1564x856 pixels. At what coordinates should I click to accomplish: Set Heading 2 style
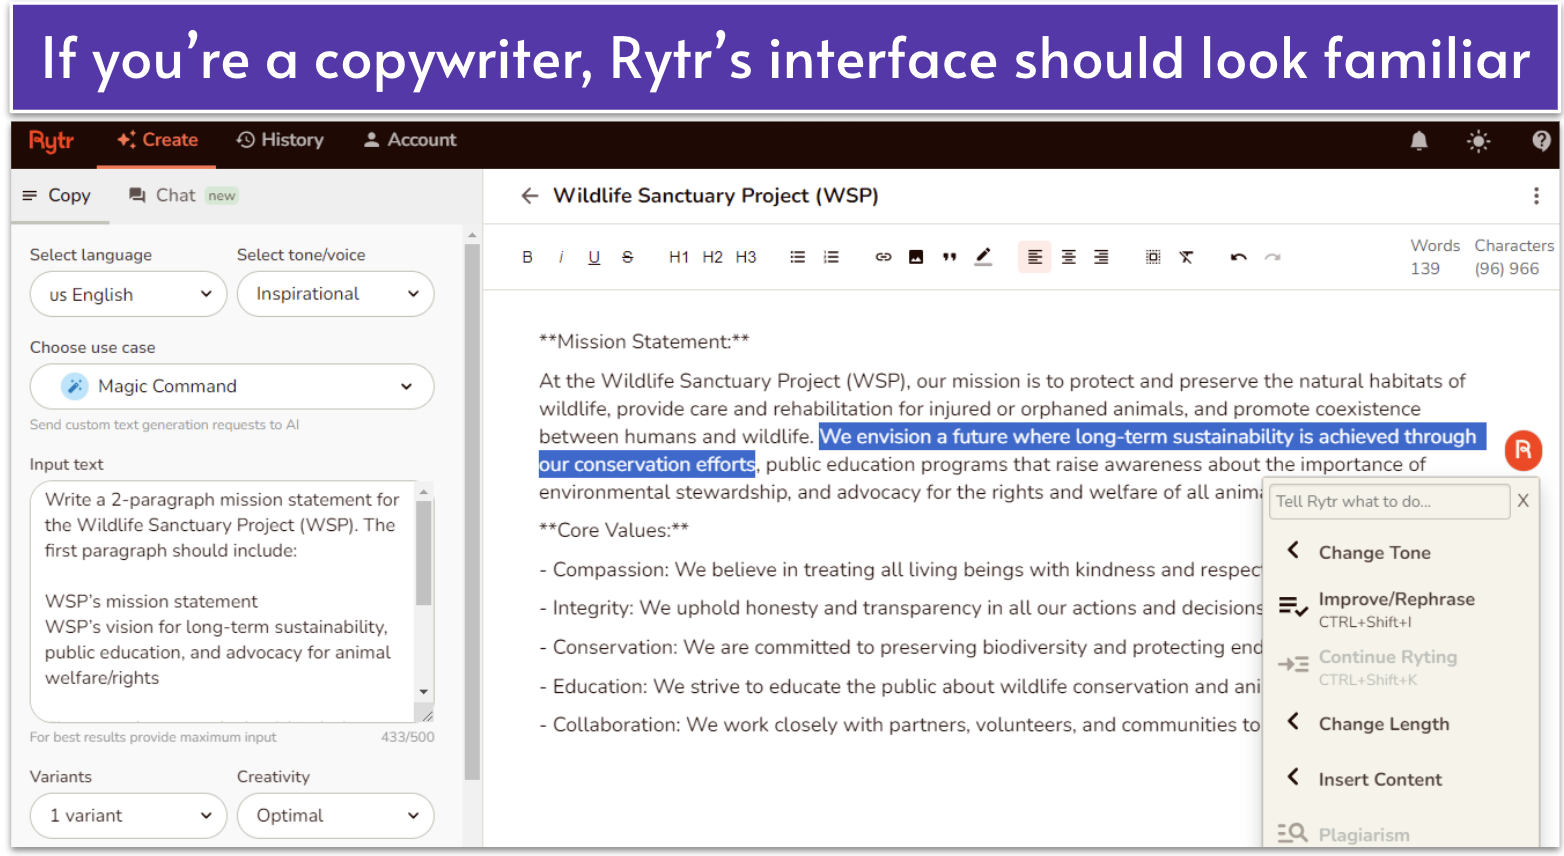click(x=712, y=257)
